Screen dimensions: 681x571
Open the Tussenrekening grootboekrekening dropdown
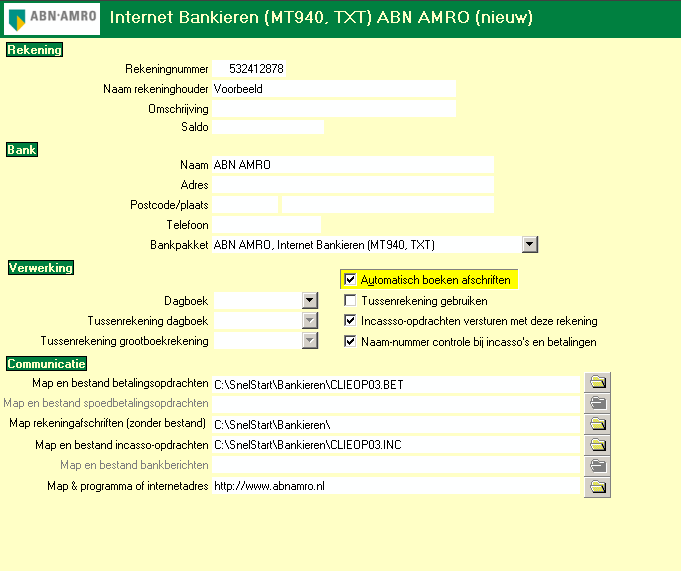coord(310,340)
